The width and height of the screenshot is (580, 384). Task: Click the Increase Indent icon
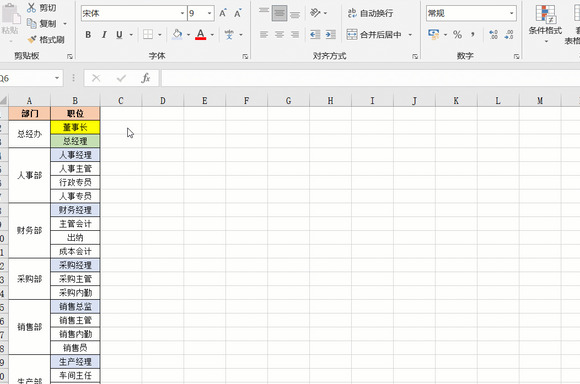331,35
